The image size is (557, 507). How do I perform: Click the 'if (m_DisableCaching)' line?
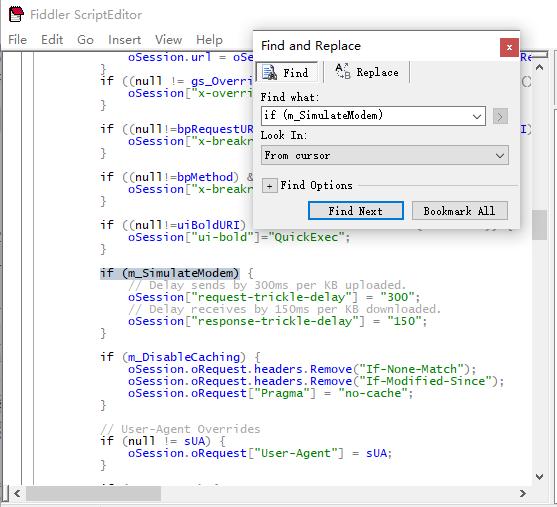pos(180,357)
